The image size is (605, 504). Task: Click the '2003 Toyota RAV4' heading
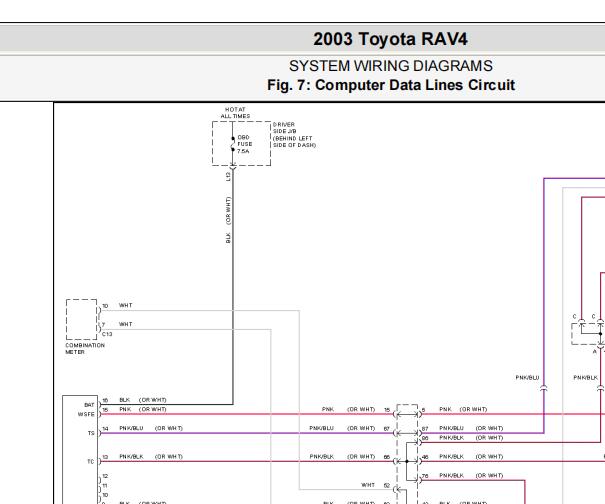(x=390, y=39)
